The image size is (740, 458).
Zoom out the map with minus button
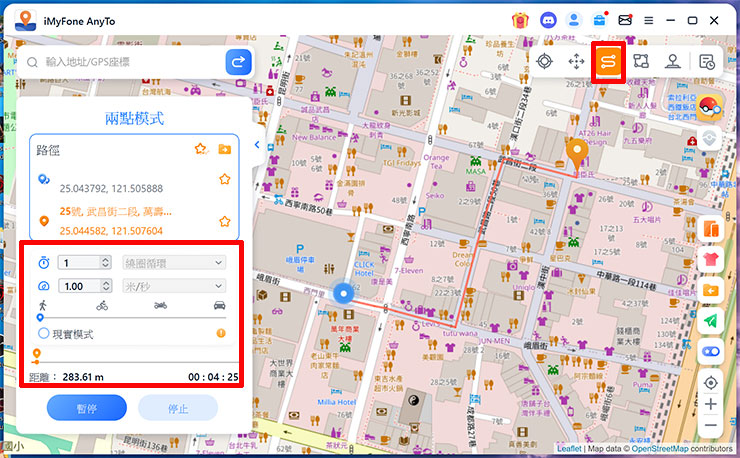[x=711, y=425]
